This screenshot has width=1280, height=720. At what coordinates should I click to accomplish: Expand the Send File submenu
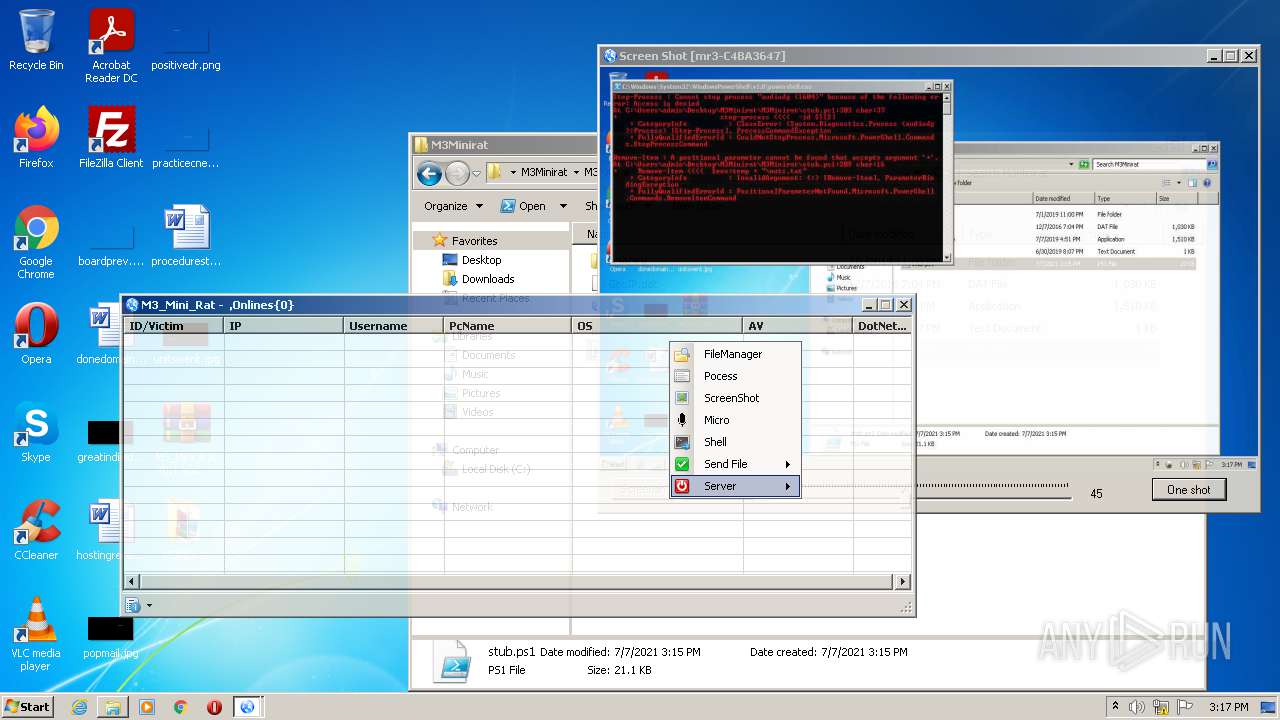pos(735,464)
